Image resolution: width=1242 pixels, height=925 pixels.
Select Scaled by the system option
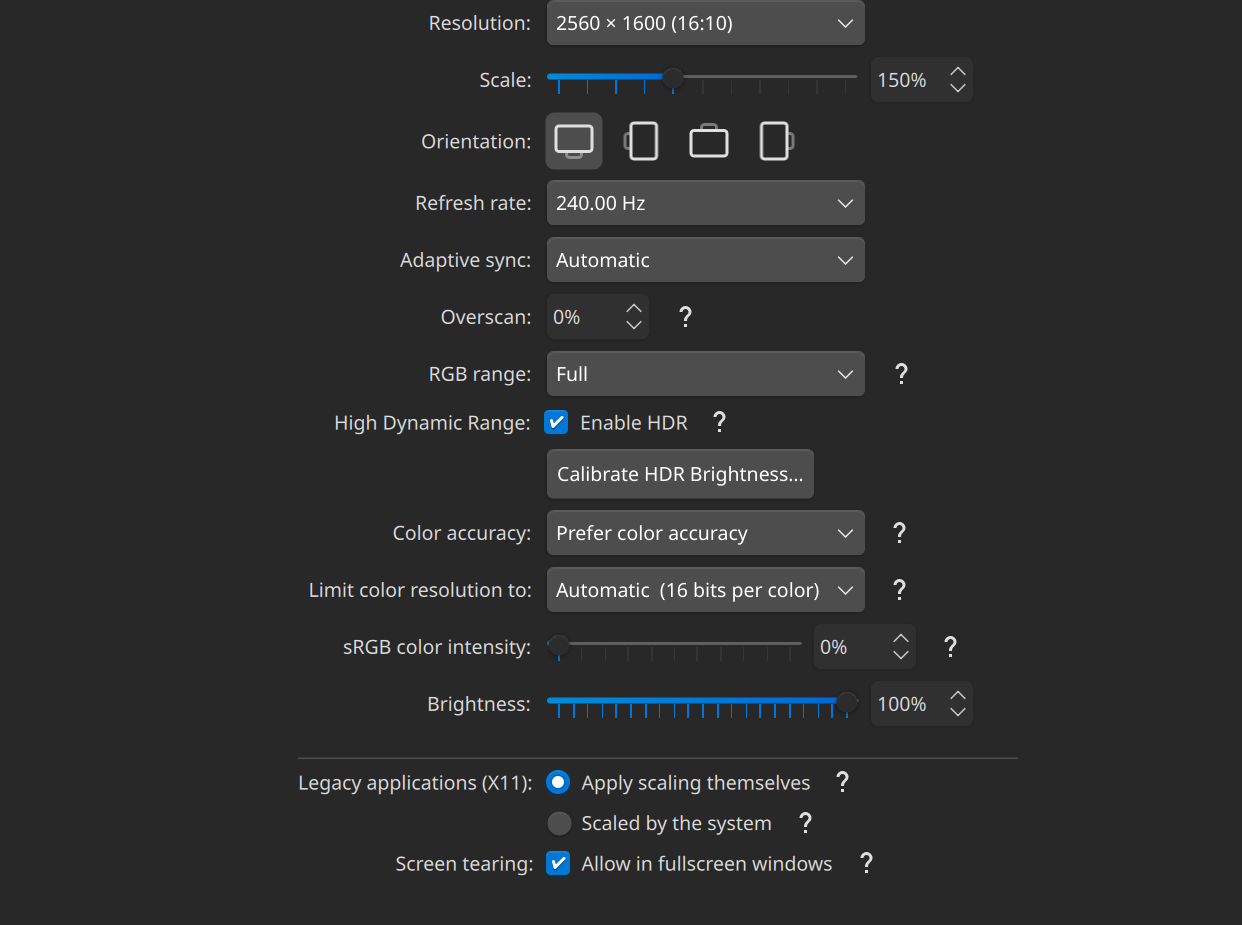click(558, 823)
